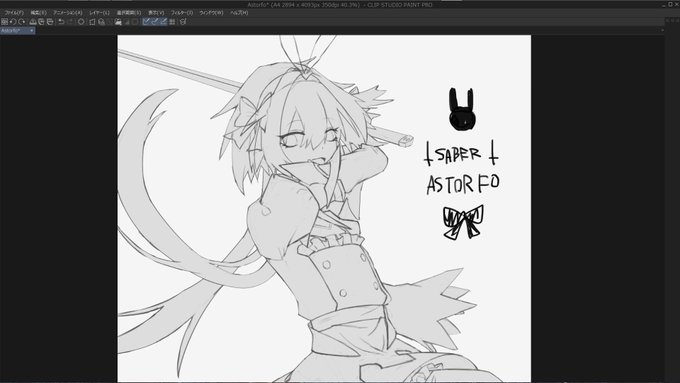Click the black bunny drawing on canvas
The height and width of the screenshot is (383, 680).
pos(461,109)
